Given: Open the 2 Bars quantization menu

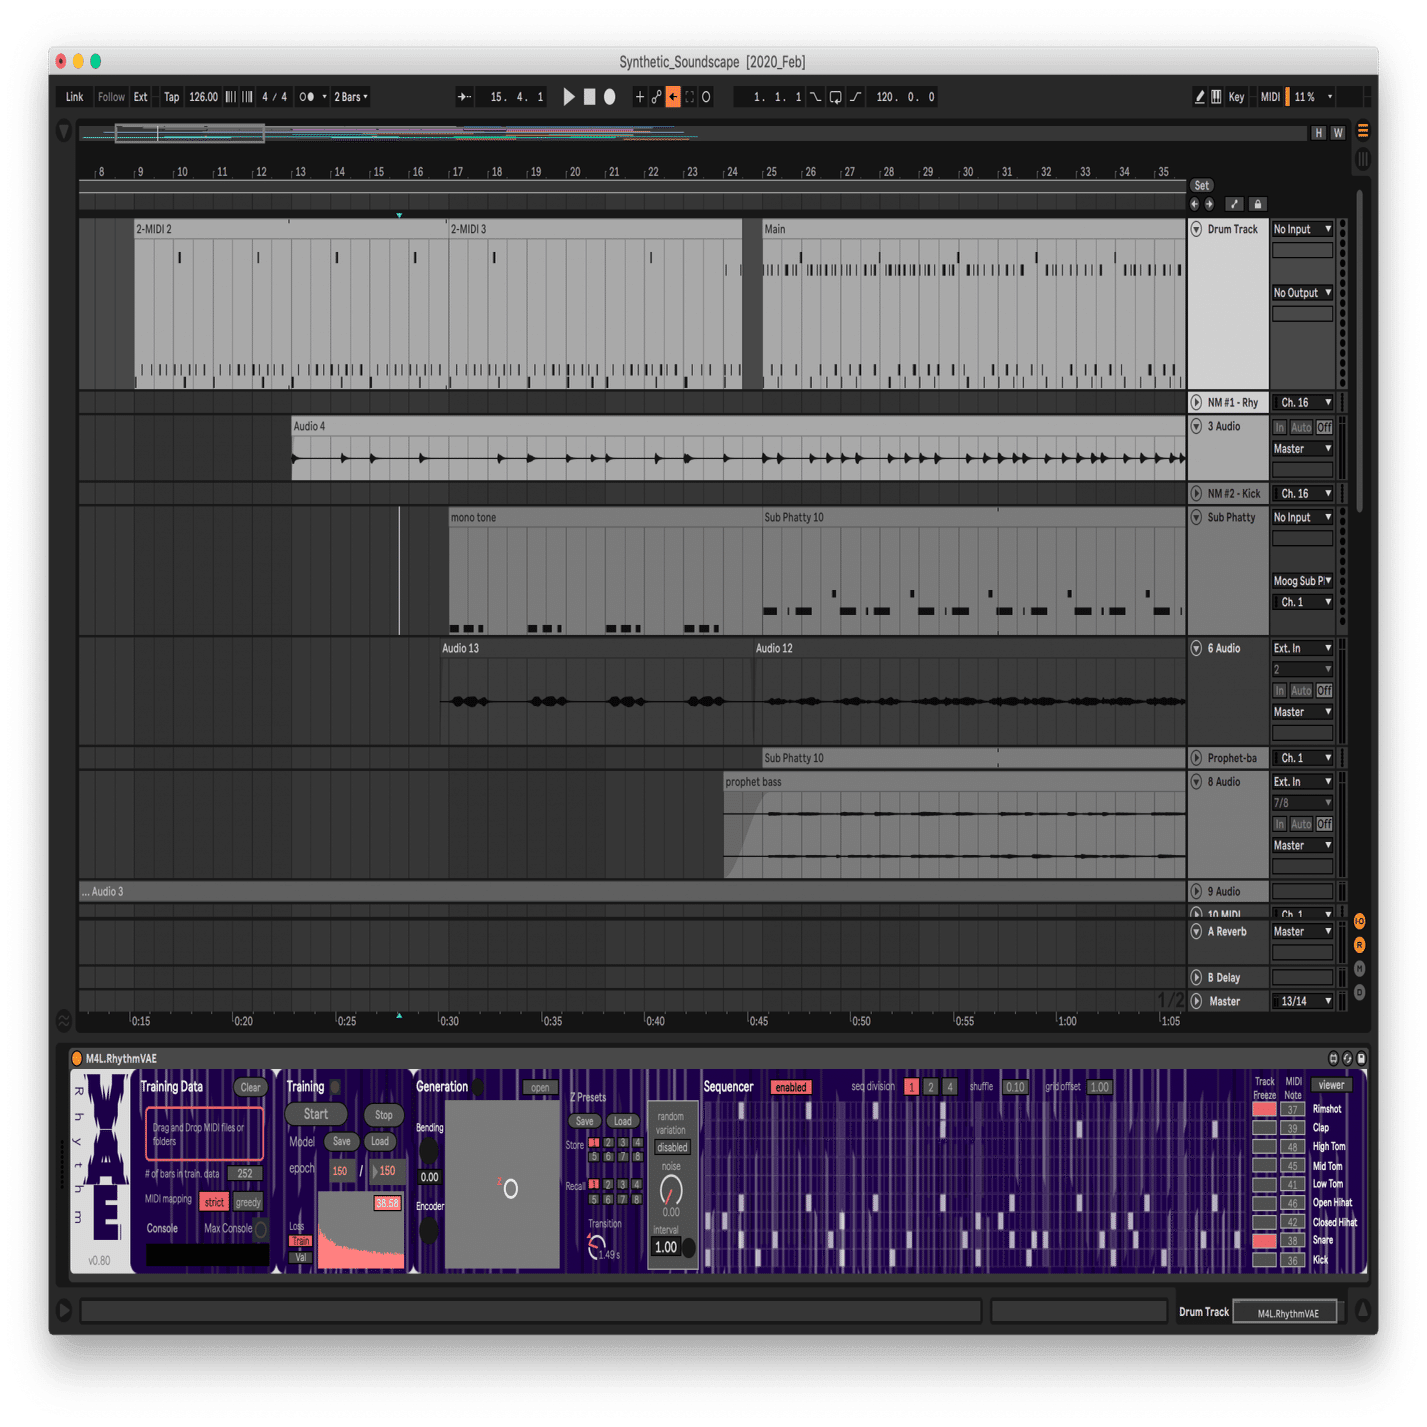Looking at the screenshot, I should [351, 97].
